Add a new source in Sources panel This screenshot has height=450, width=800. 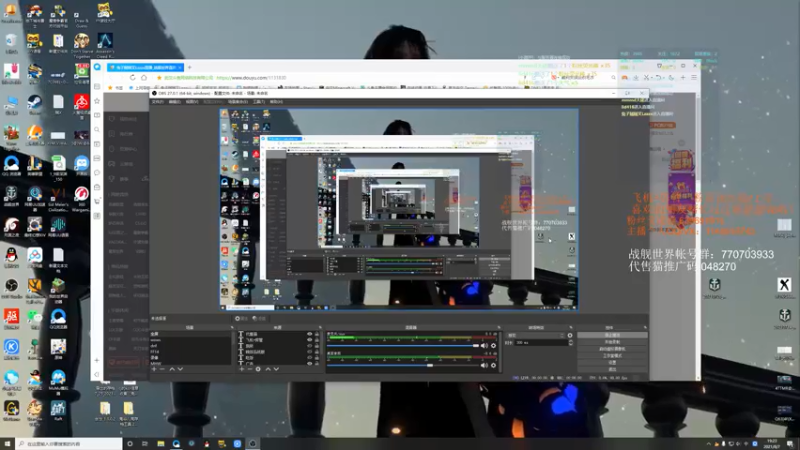[241, 369]
